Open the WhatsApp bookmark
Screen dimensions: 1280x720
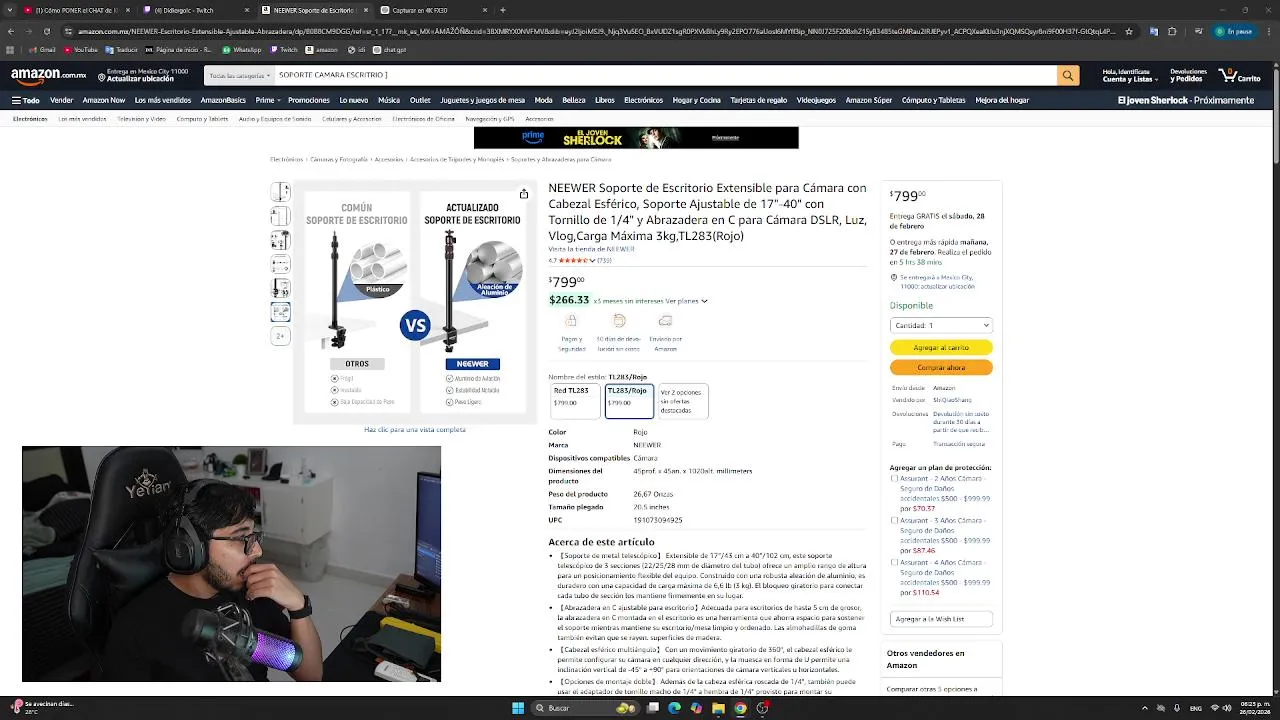click(x=242, y=49)
